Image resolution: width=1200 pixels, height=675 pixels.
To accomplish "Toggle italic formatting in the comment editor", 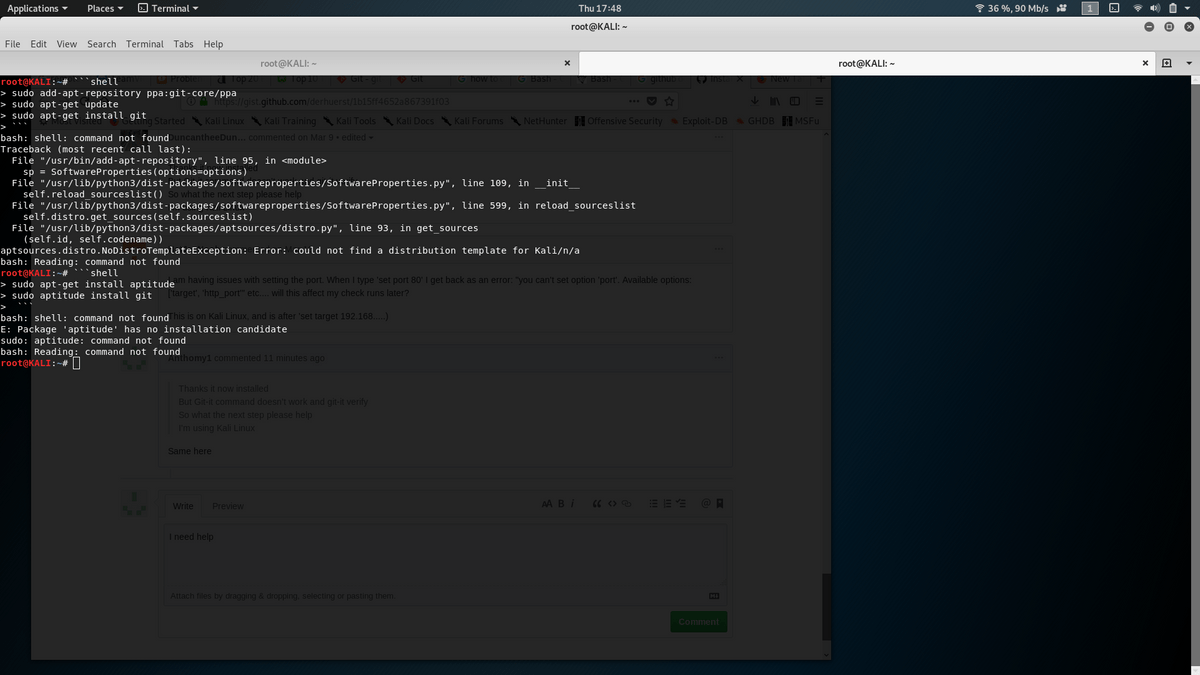I will click(573, 504).
